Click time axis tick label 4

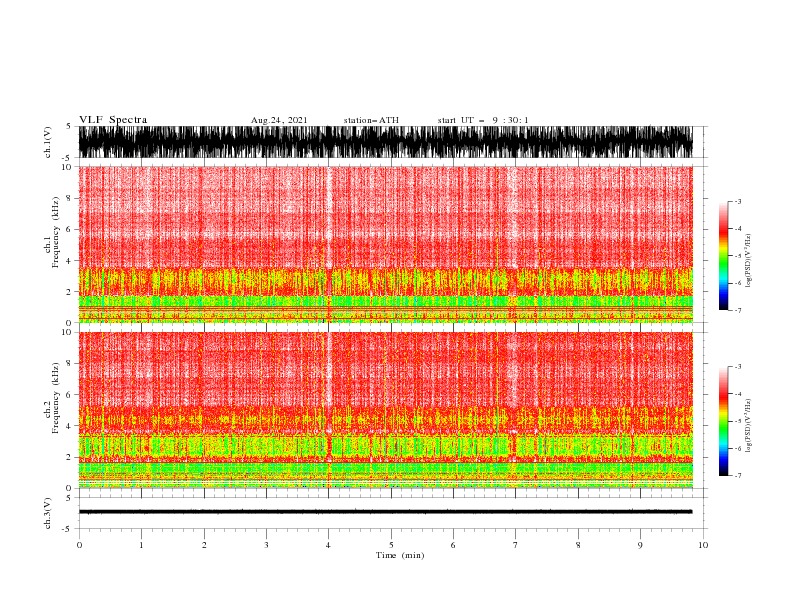(329, 545)
